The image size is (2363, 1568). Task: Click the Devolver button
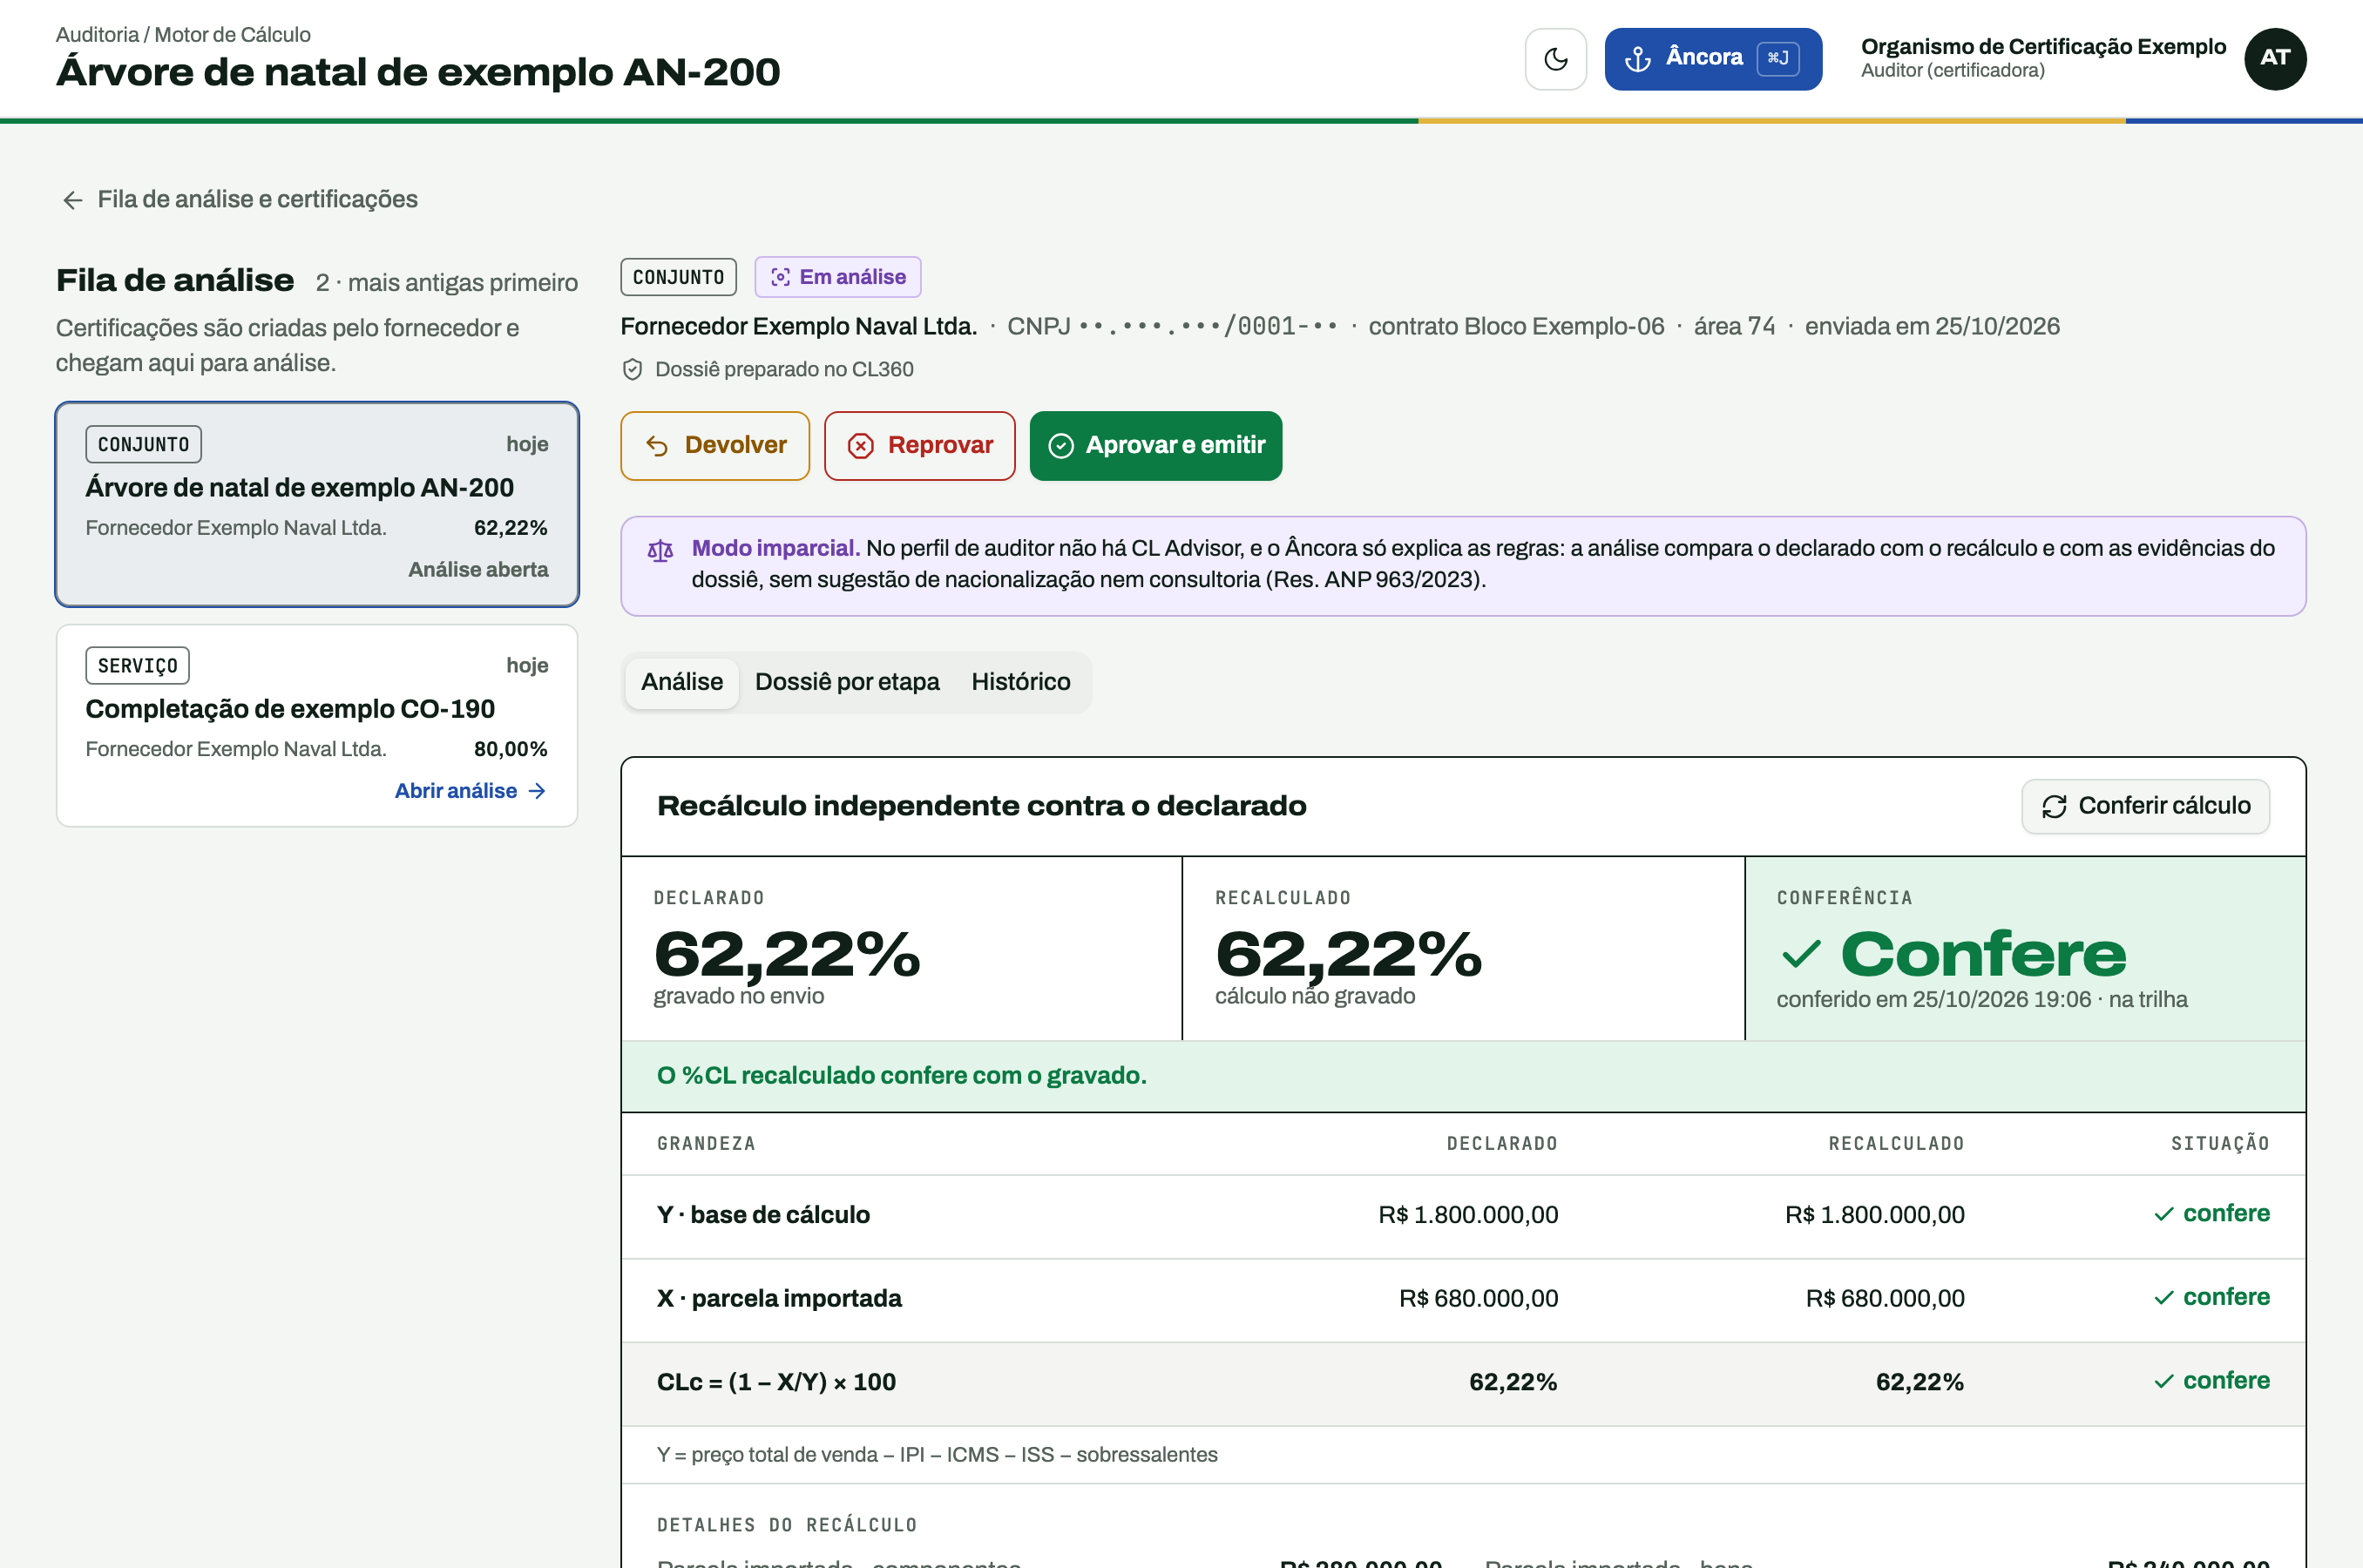(x=714, y=445)
